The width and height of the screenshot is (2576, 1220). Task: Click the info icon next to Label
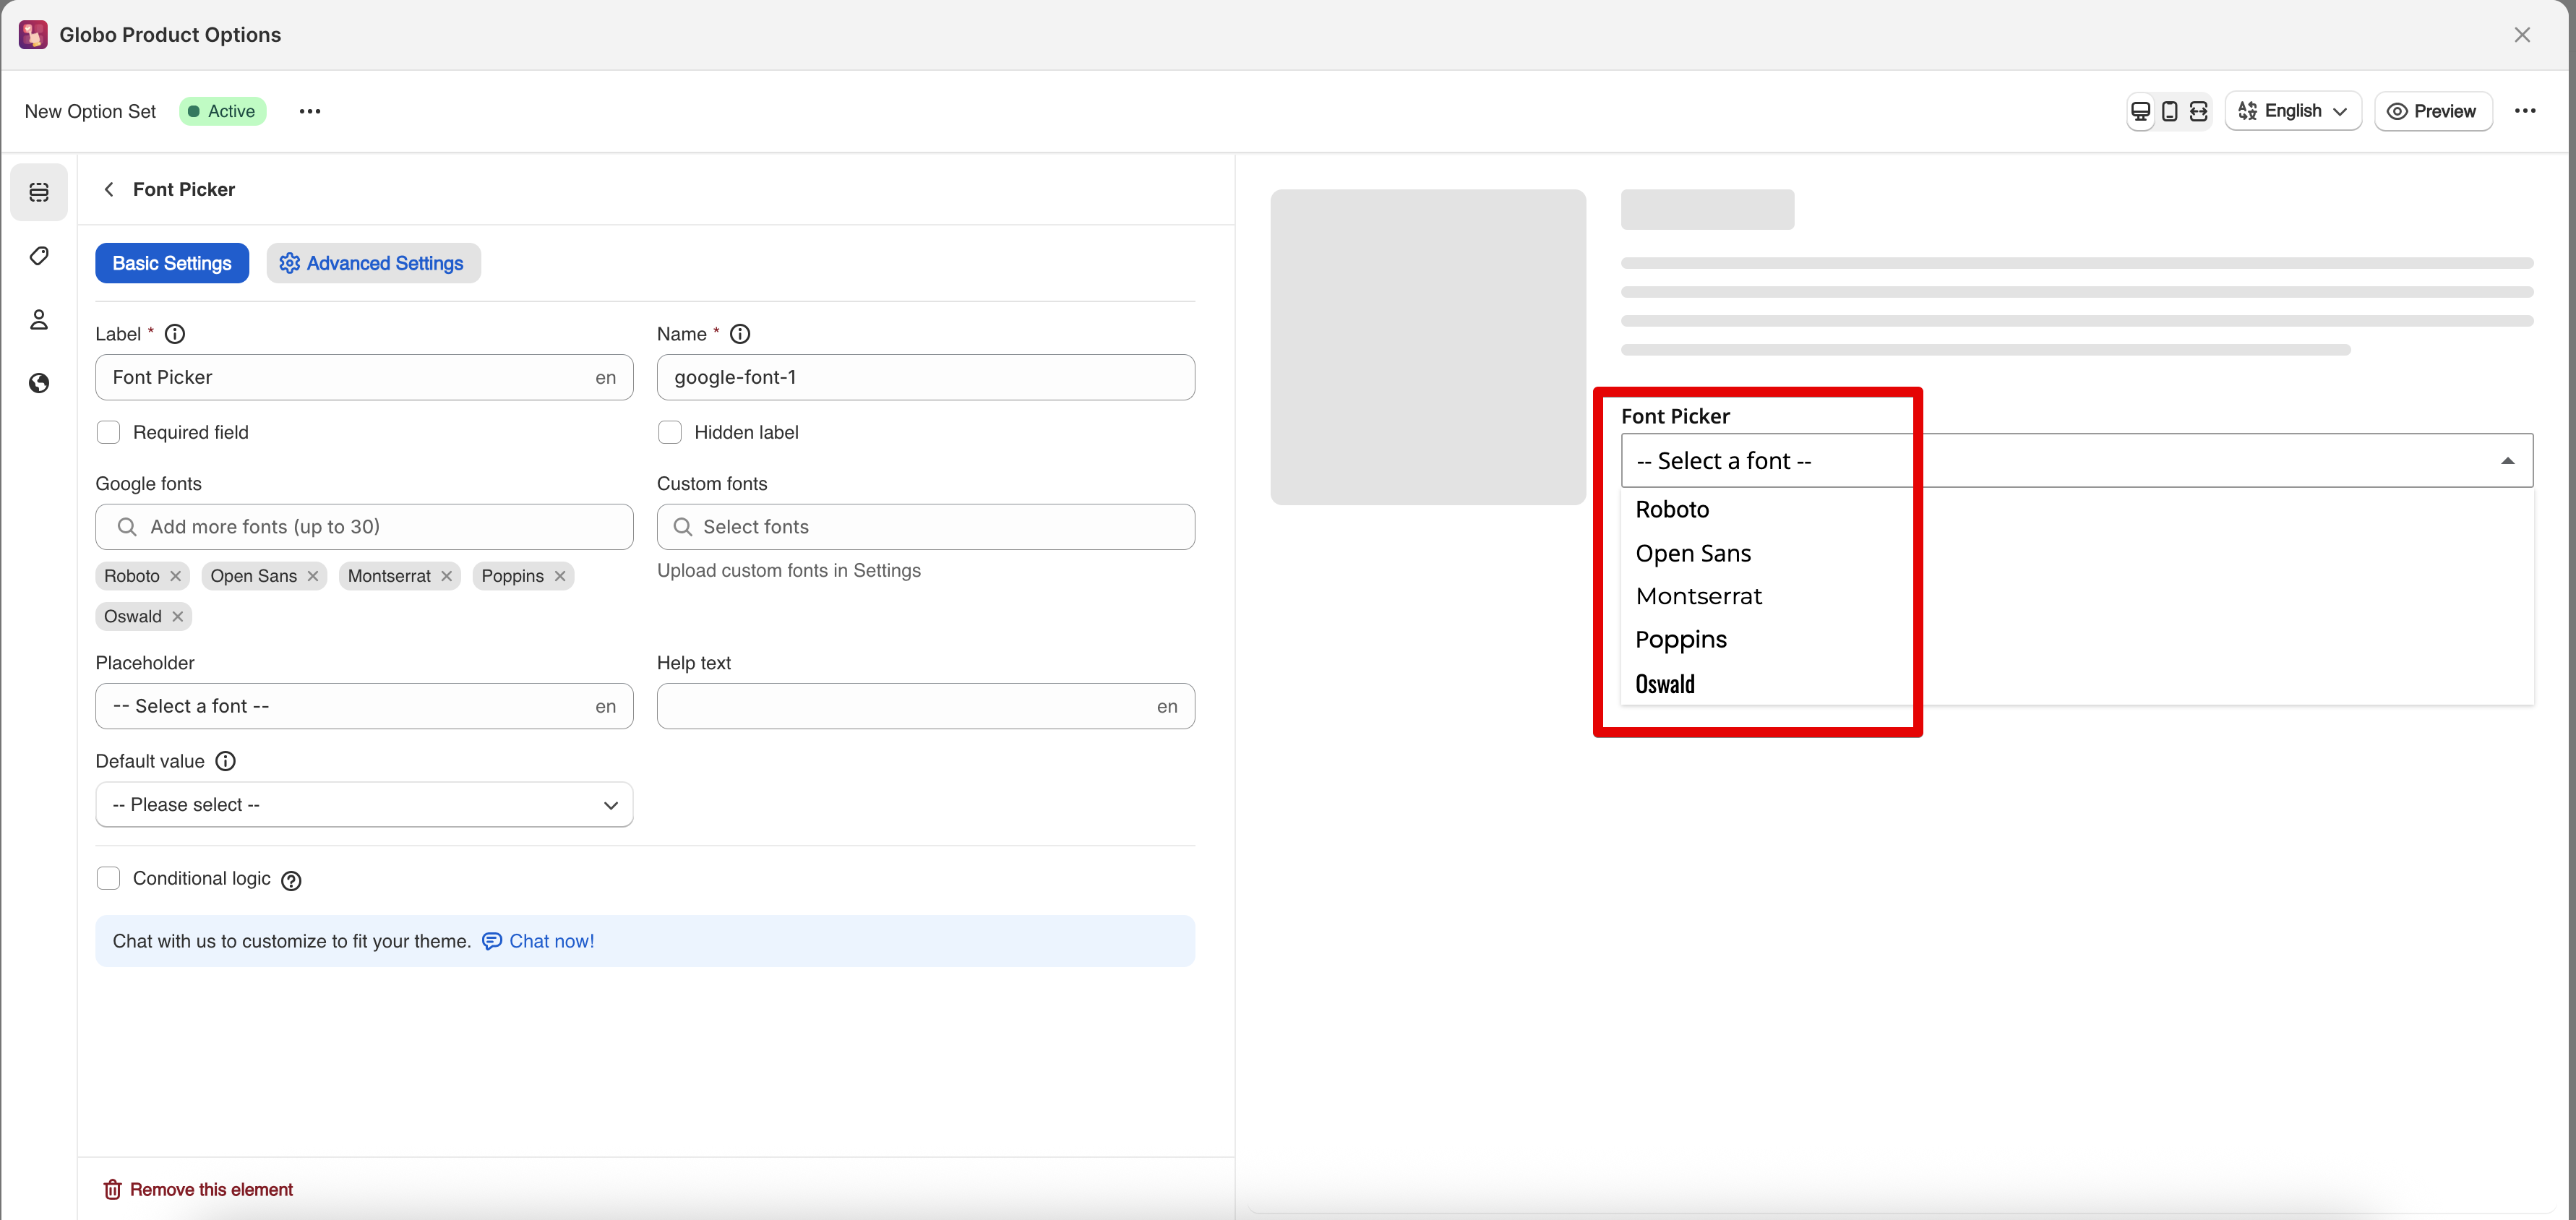pyautogui.click(x=175, y=334)
